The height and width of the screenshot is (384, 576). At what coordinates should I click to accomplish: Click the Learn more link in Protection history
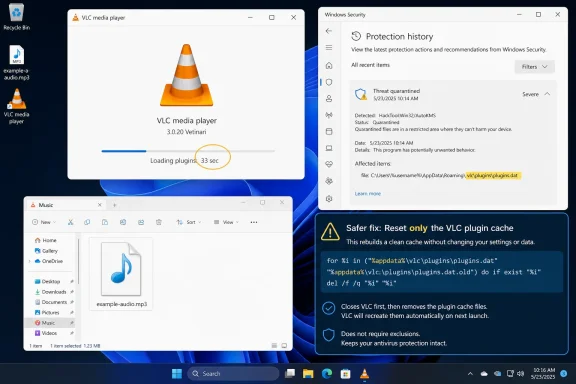(x=368, y=194)
